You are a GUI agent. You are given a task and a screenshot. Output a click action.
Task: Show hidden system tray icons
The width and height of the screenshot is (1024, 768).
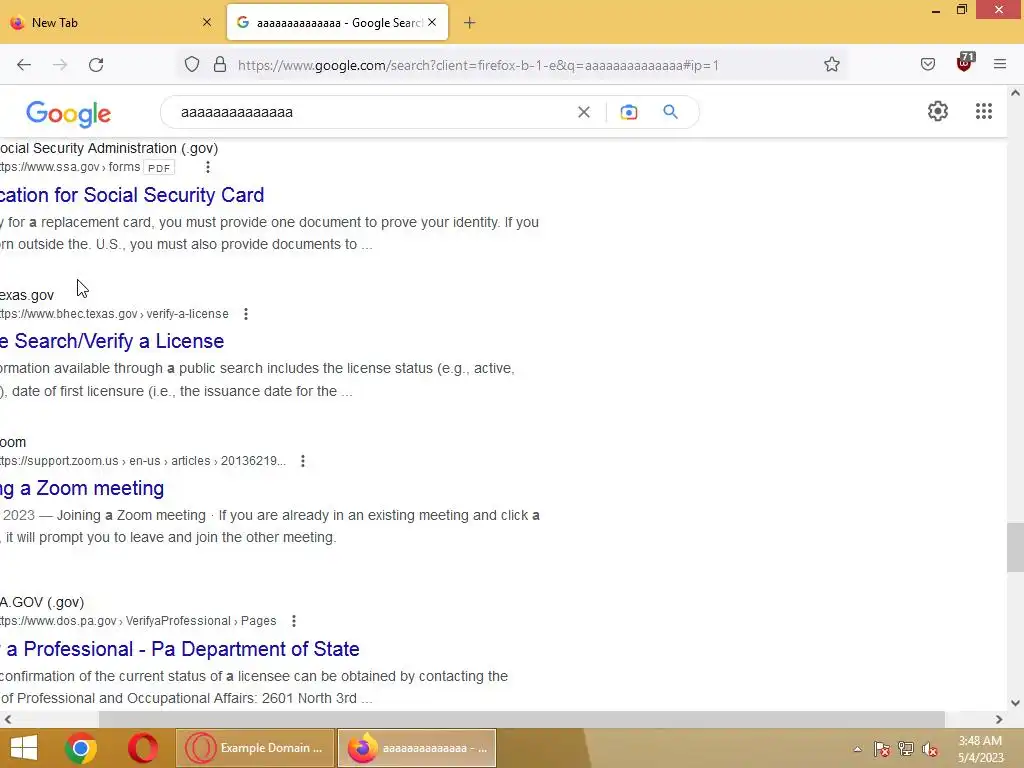pos(857,749)
